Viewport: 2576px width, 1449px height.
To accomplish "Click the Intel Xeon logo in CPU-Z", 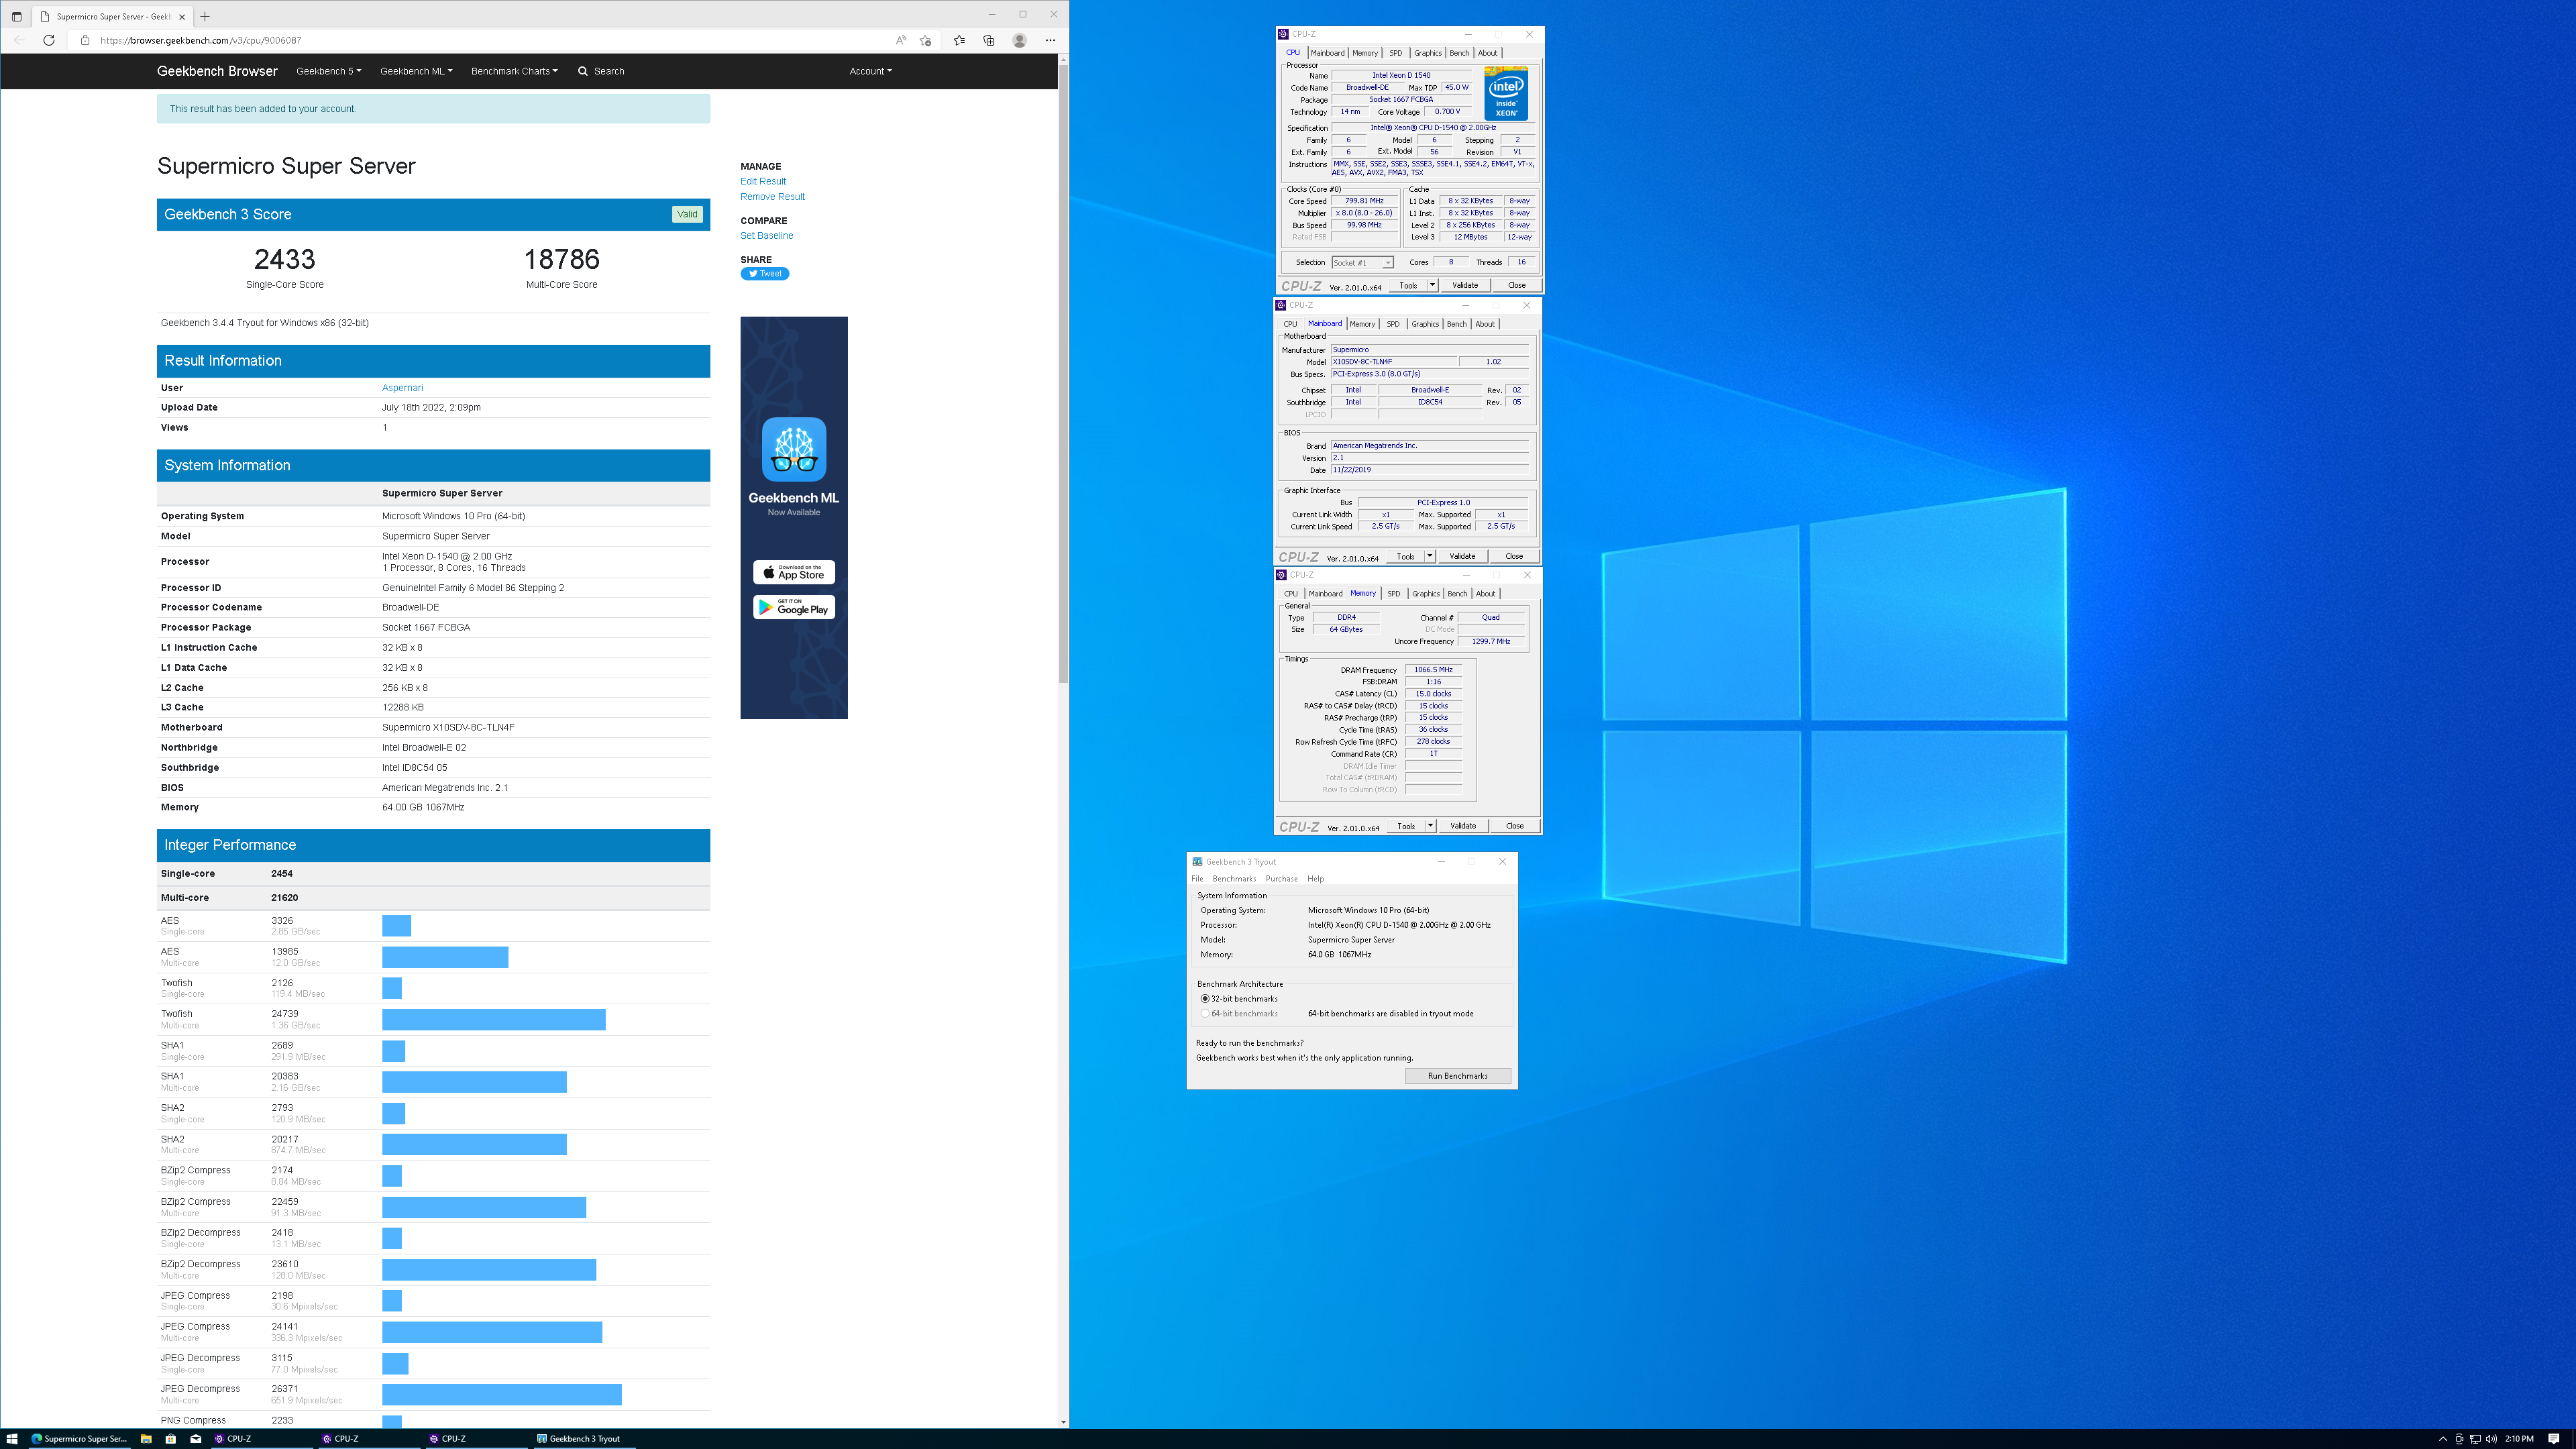I will coord(1506,93).
